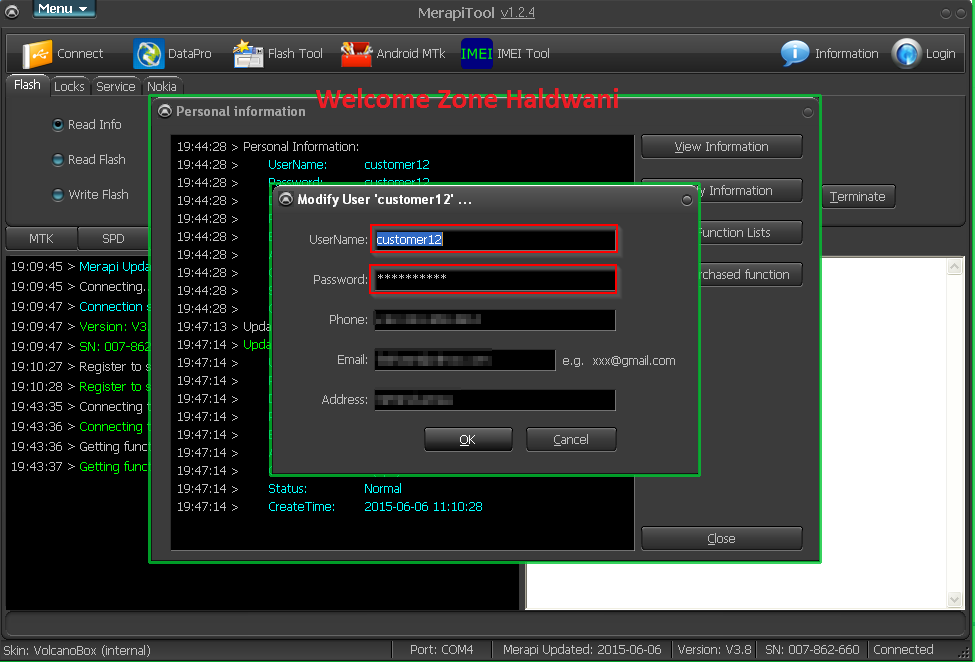Click the Skin: VolcanoBox (internal) status text

(76, 650)
